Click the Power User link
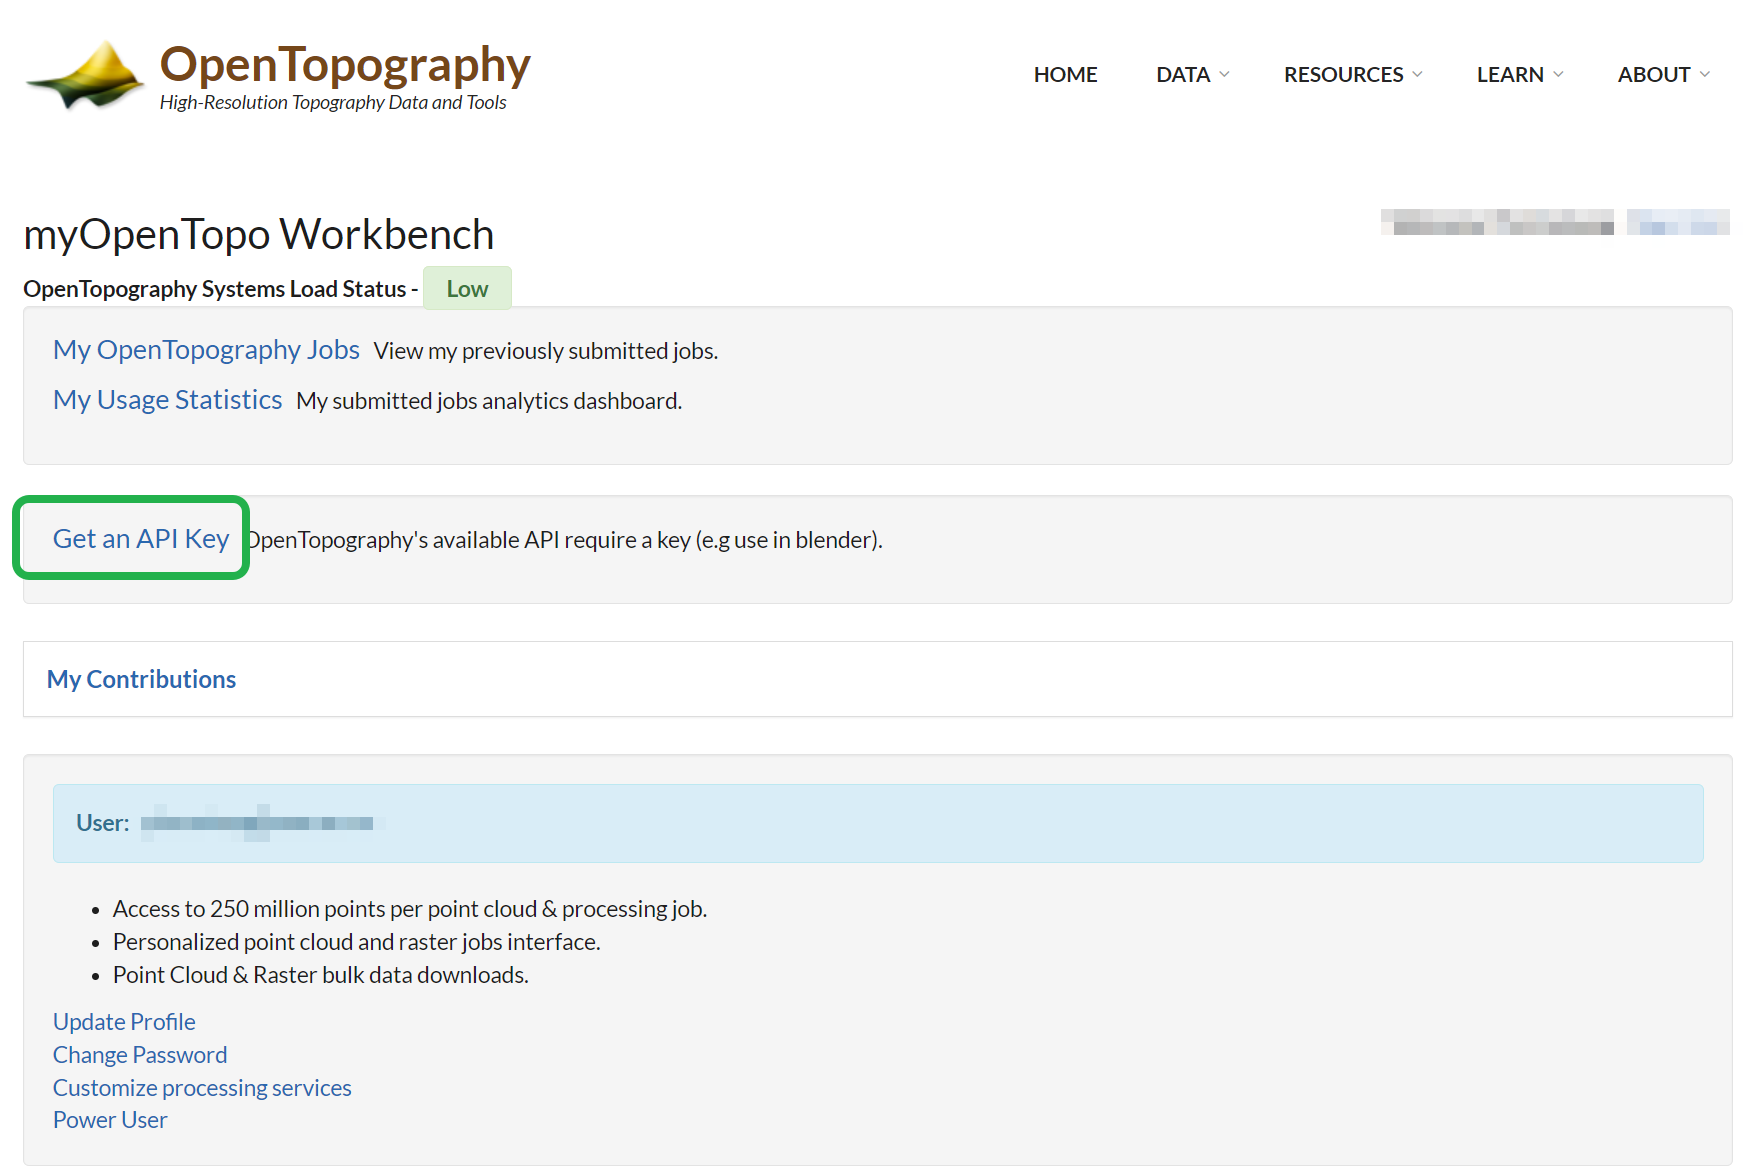Image resolution: width=1755 pixels, height=1173 pixels. coord(109,1119)
